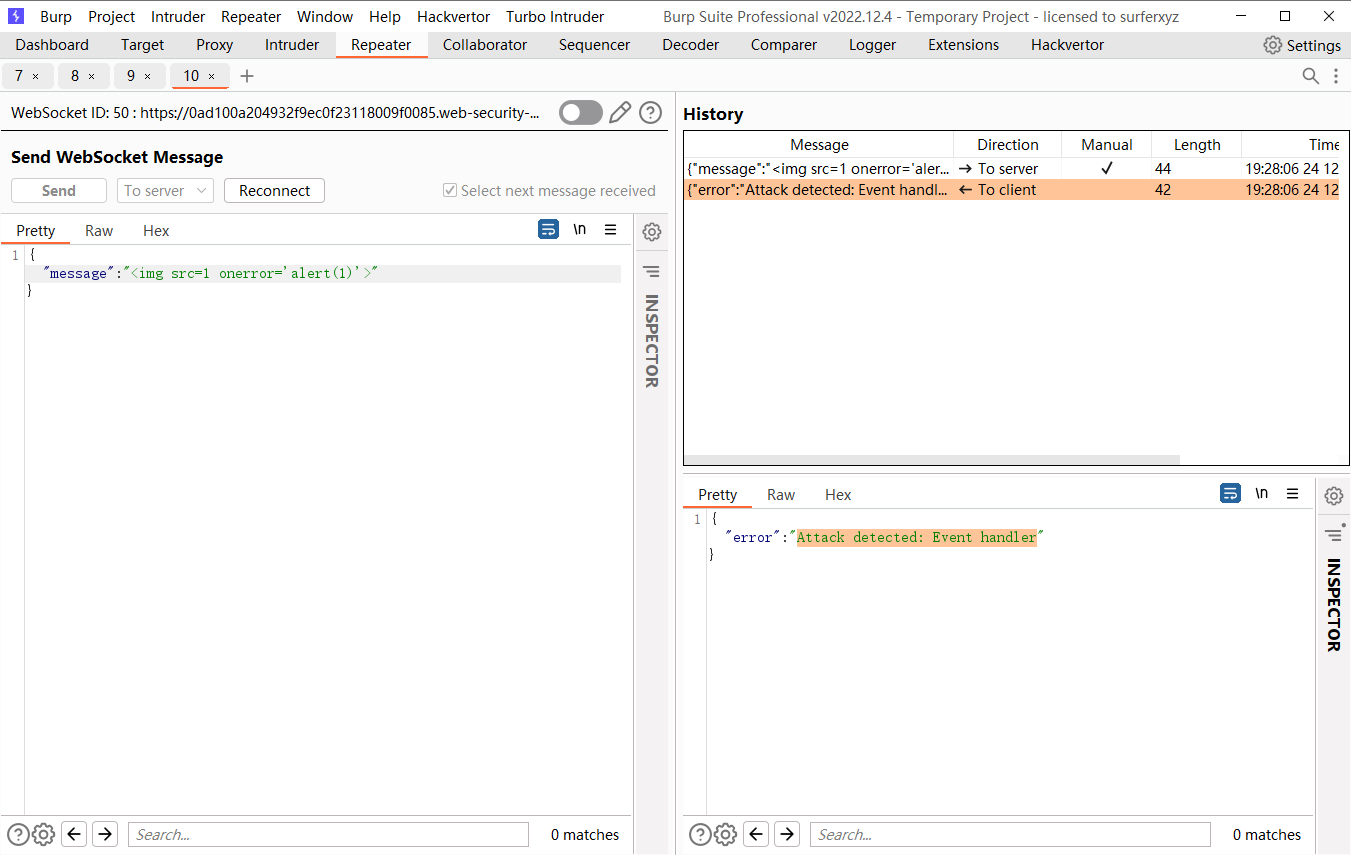Viewport: 1351px width, 855px height.
Task: Click the message payload line in editor
Action: point(323,273)
